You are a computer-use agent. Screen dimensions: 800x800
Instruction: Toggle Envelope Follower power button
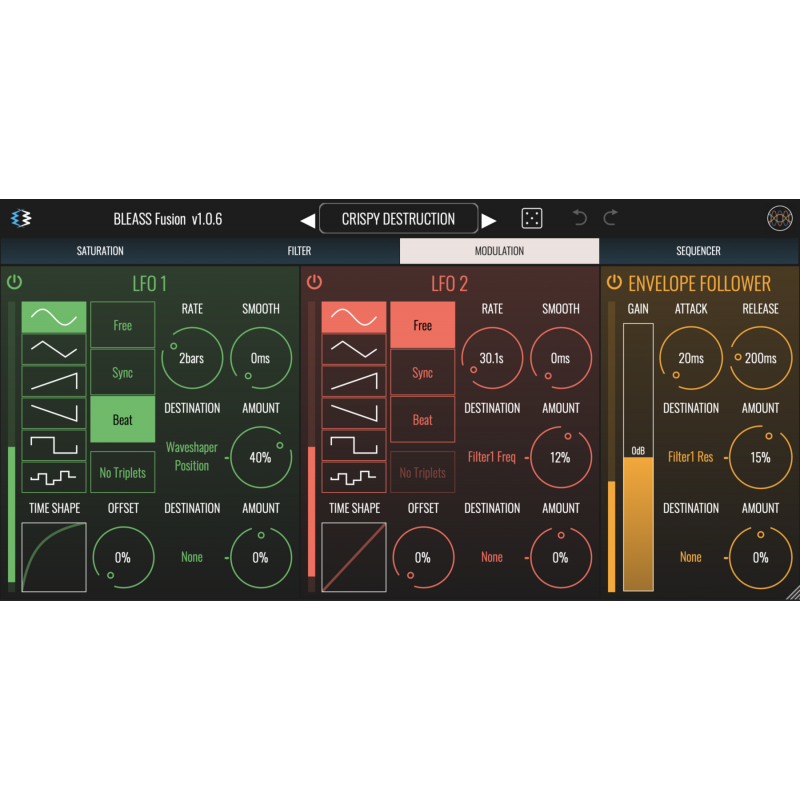[x=614, y=282]
